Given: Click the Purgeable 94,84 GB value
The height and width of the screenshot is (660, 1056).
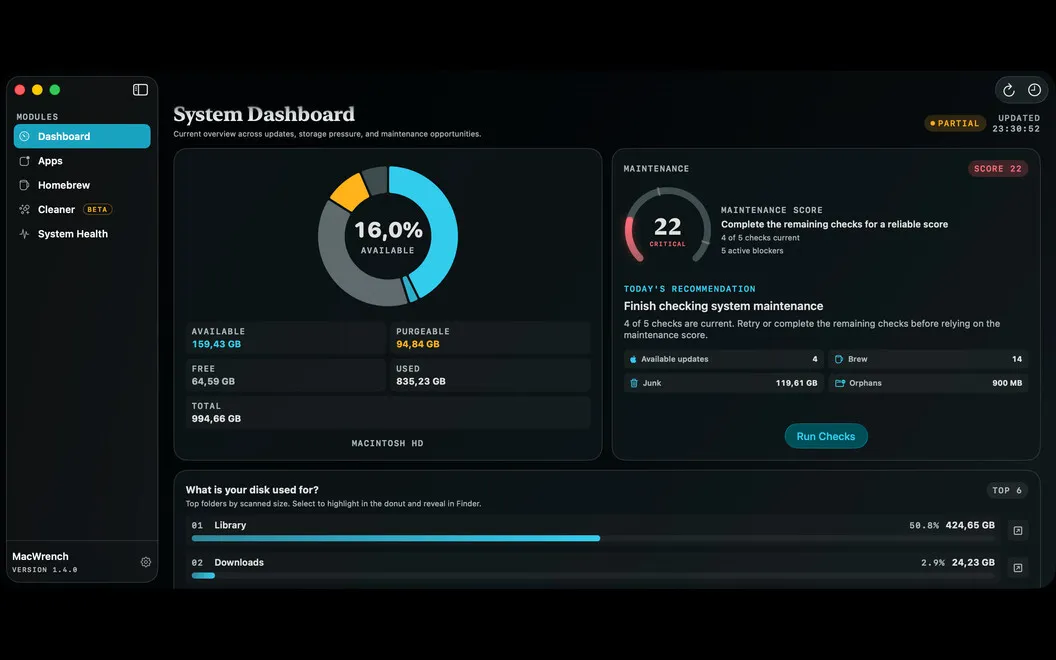Looking at the screenshot, I should point(418,344).
